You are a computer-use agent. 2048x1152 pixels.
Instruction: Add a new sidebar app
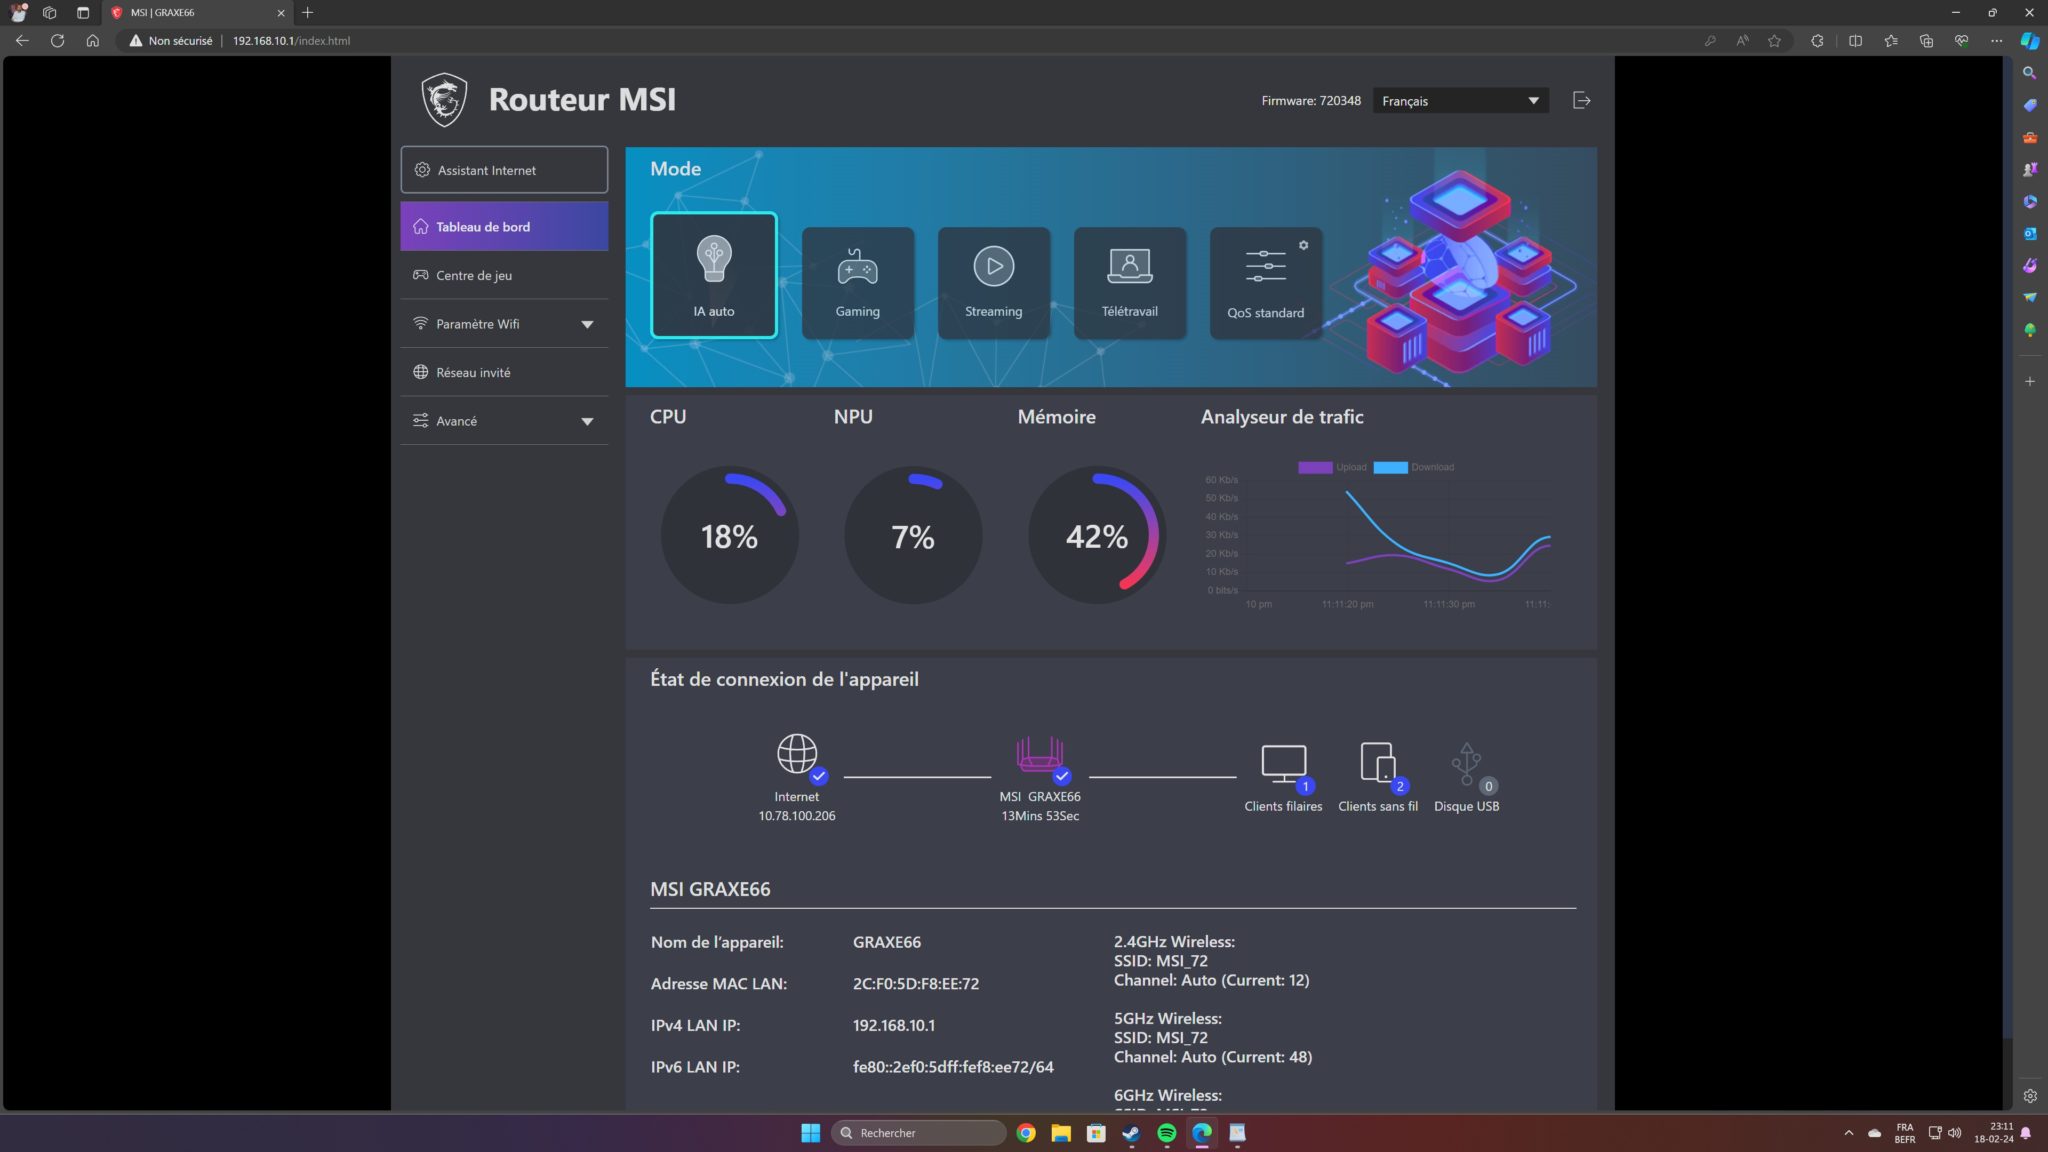2029,381
